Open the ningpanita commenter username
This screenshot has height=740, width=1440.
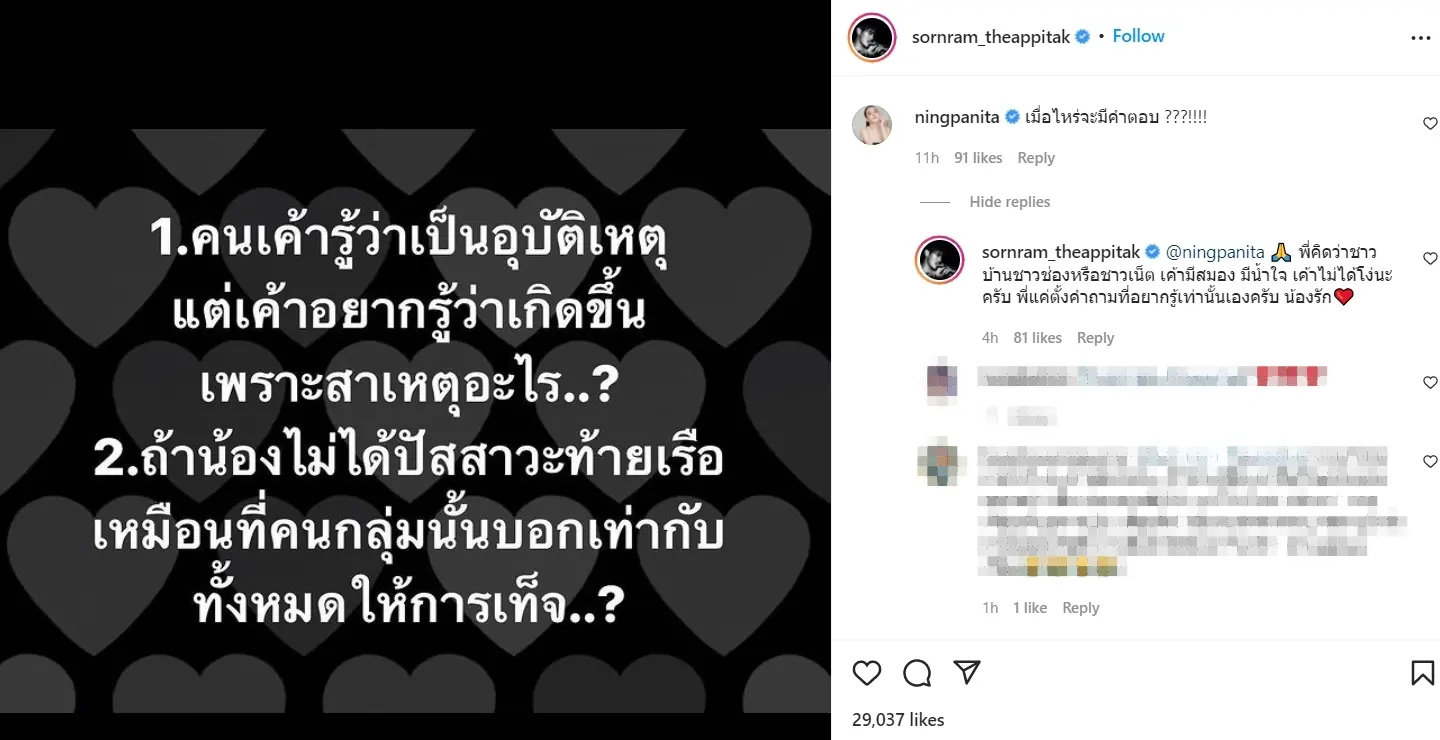click(957, 117)
